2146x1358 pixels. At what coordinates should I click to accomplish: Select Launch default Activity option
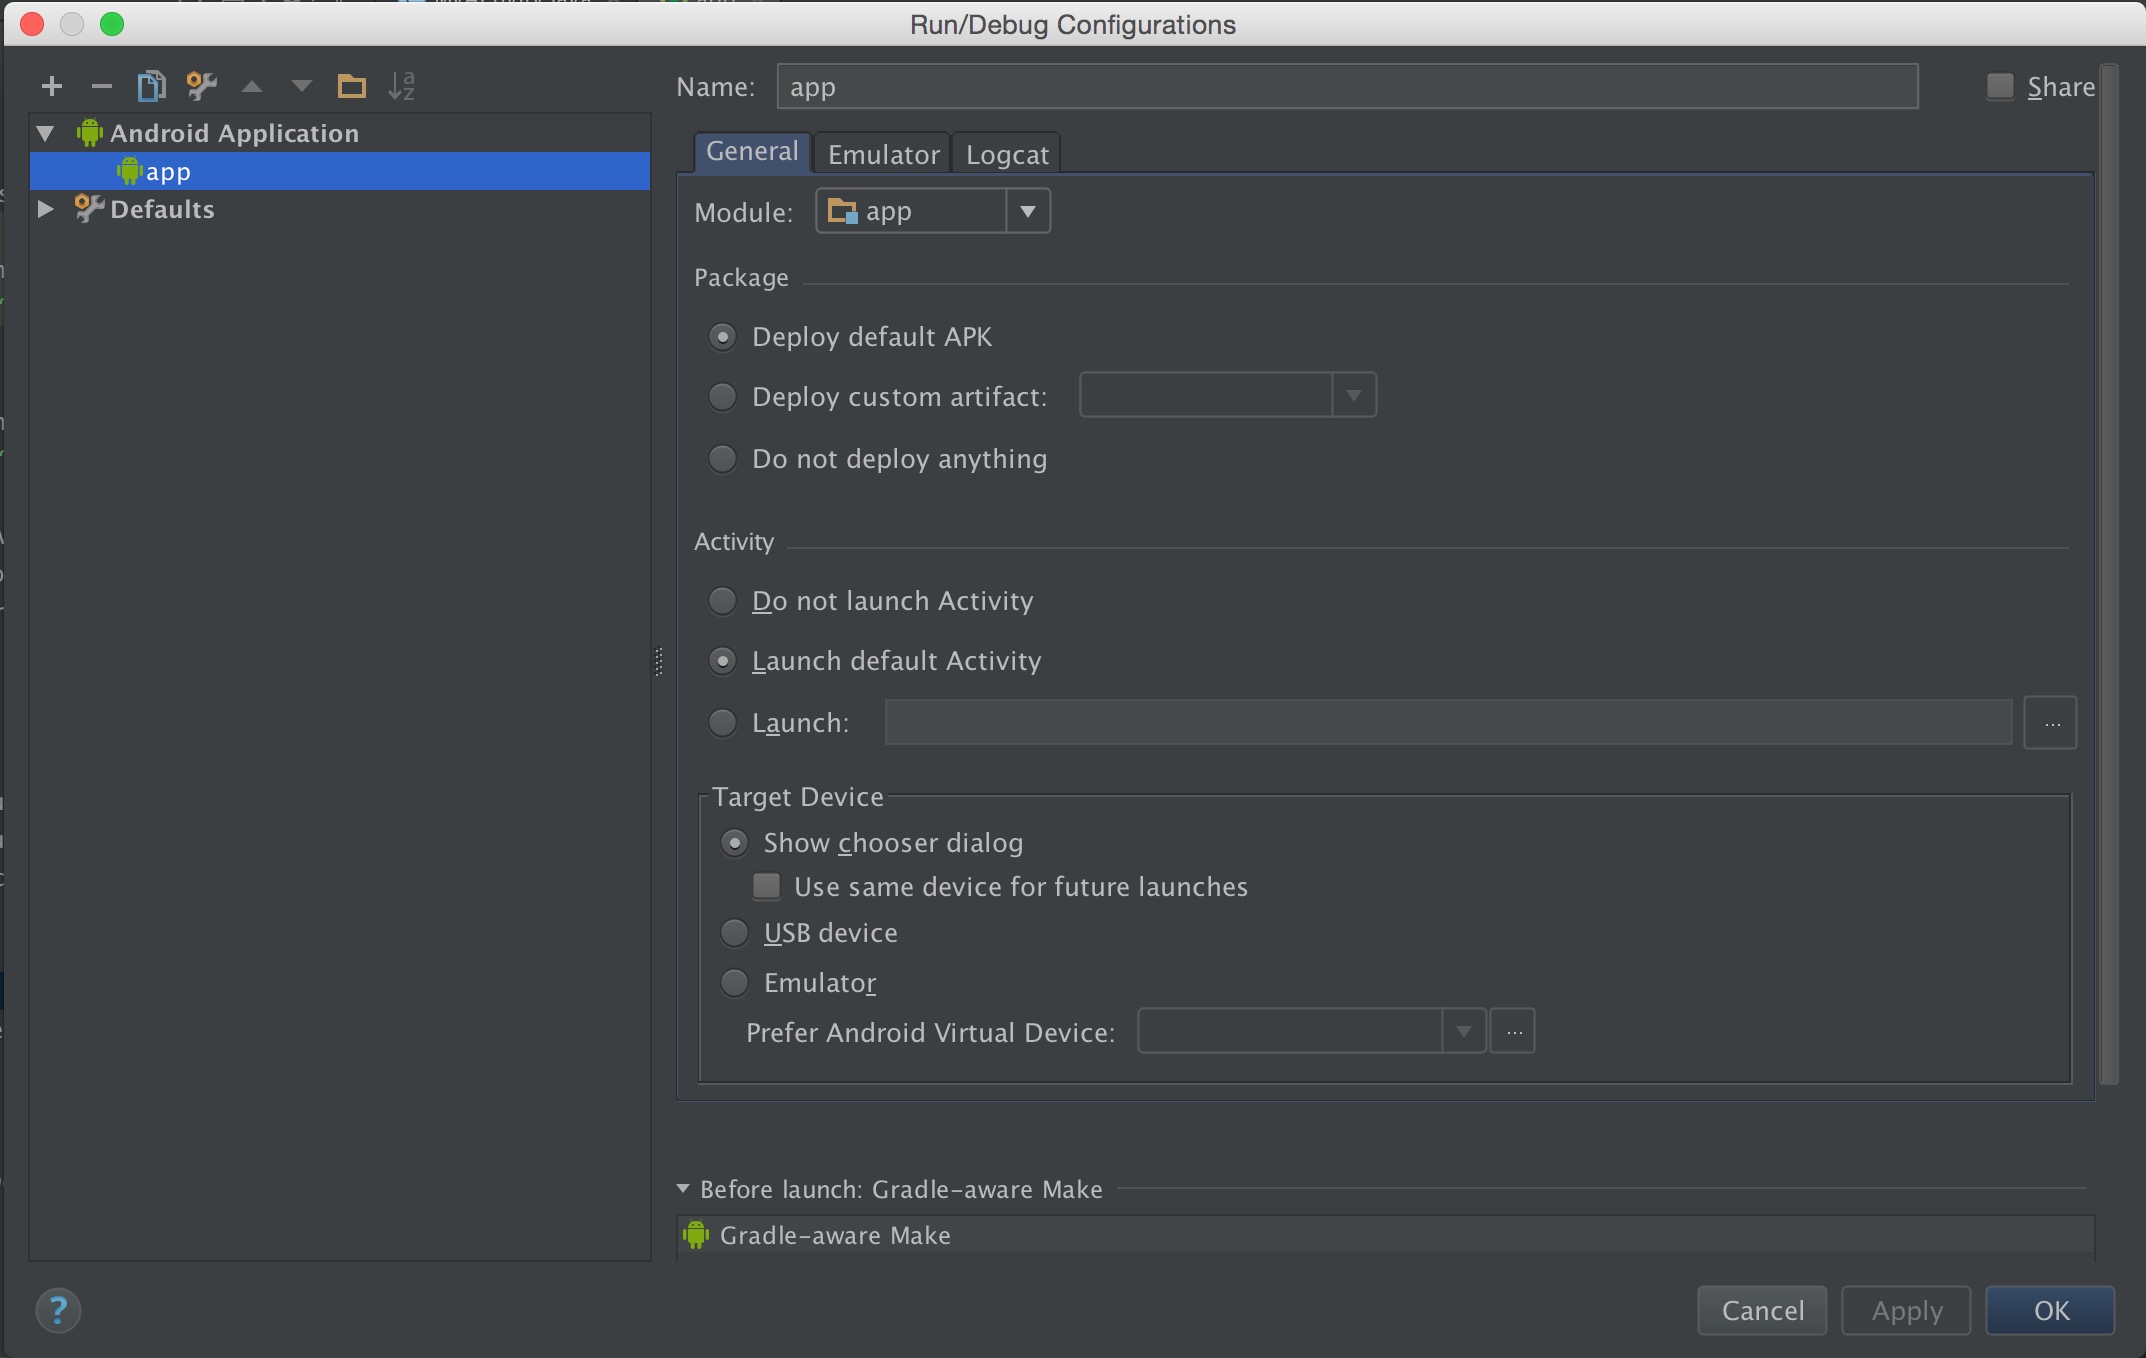coord(722,661)
